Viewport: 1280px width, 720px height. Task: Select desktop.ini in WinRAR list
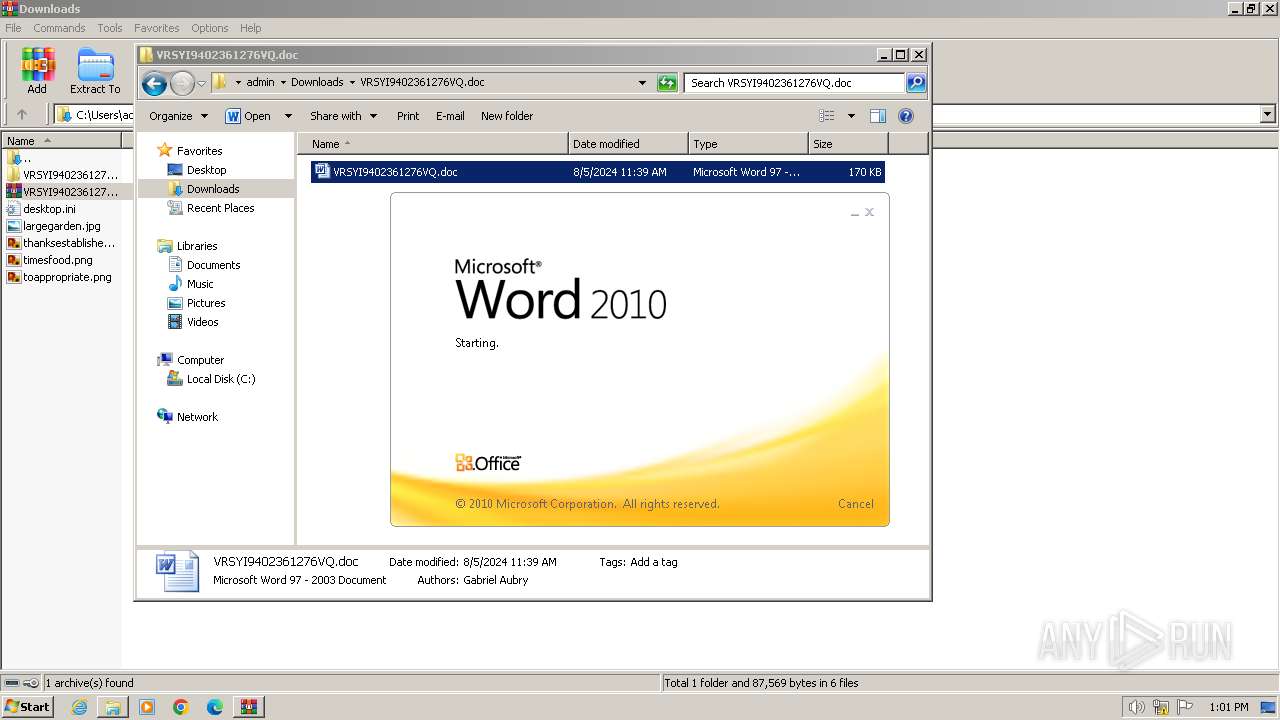pyautogui.click(x=49, y=209)
